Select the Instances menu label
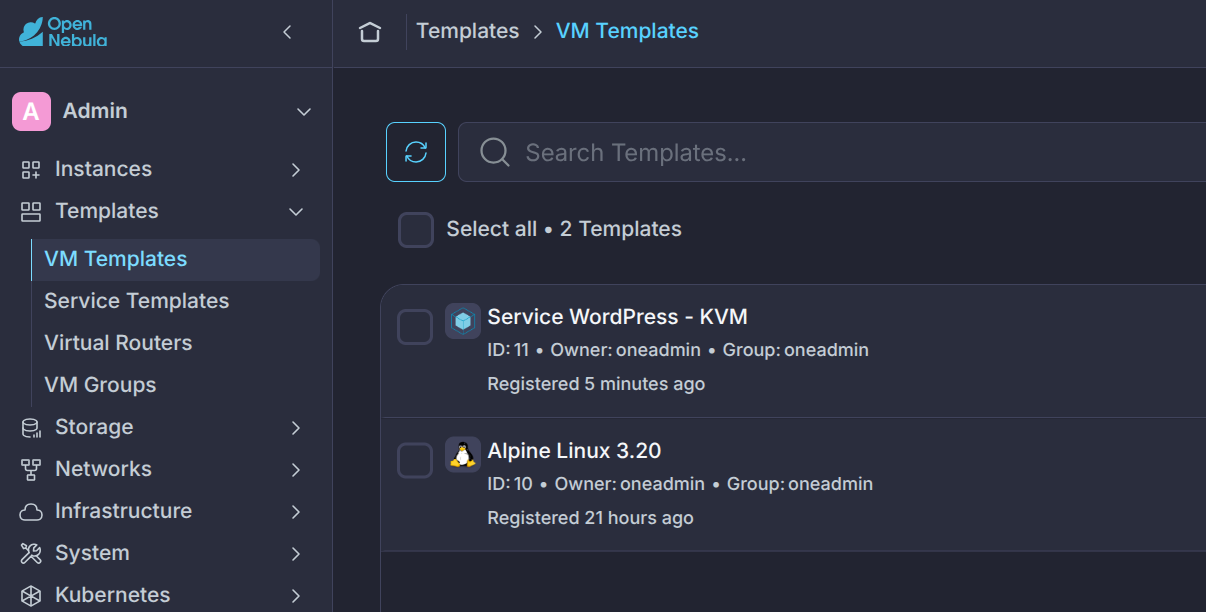This screenshot has width=1206, height=612. click(103, 169)
